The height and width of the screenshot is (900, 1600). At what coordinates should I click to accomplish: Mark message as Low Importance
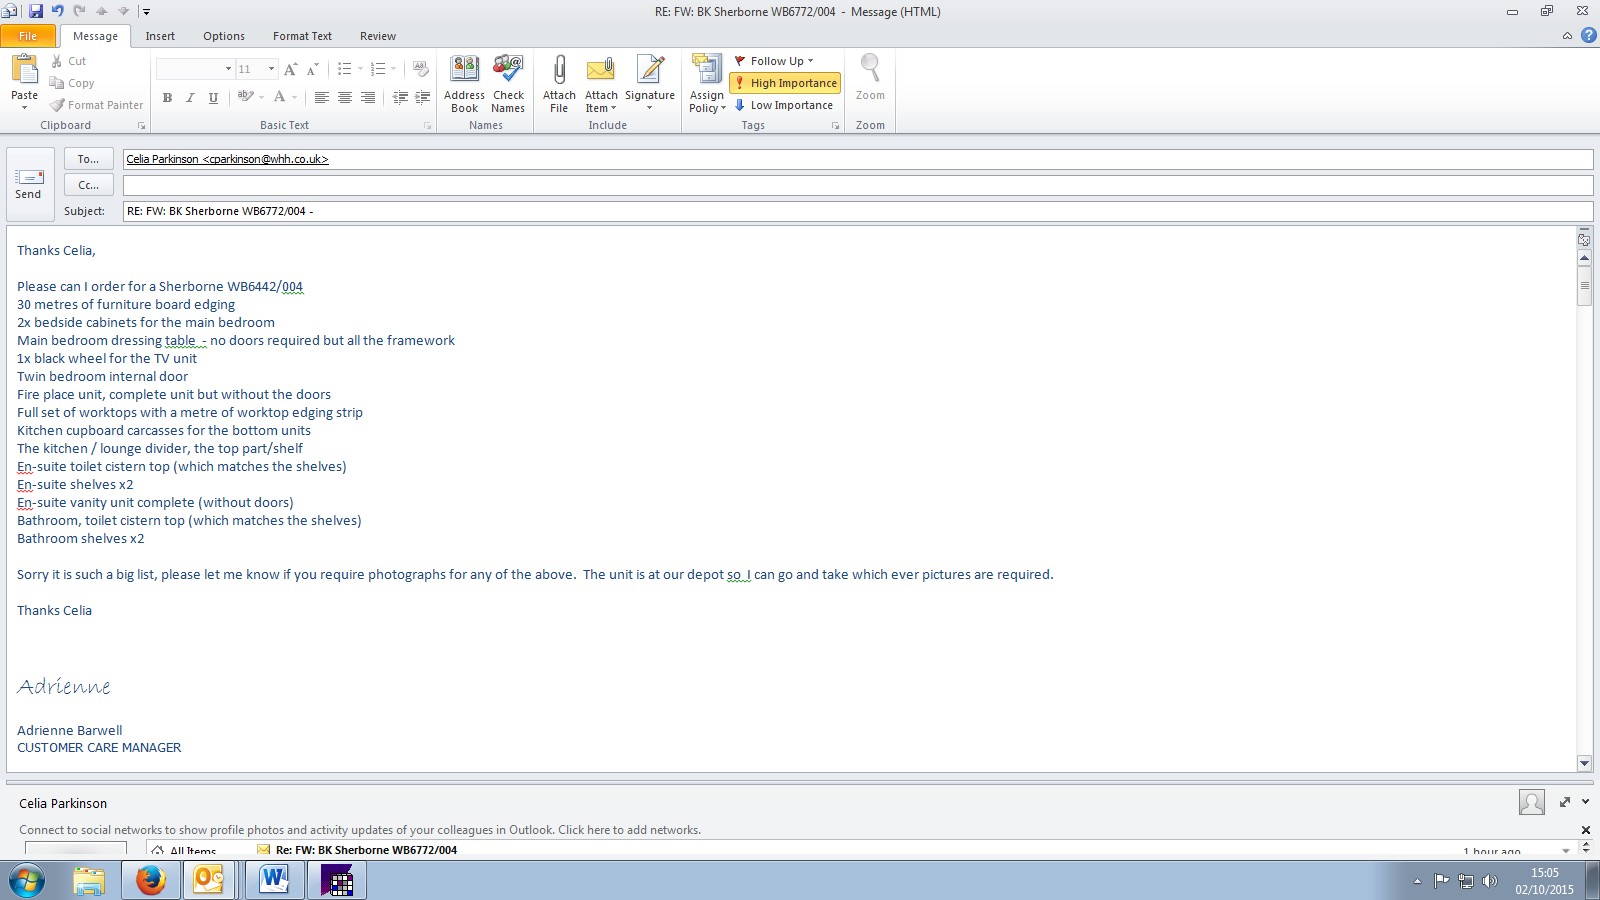point(783,105)
